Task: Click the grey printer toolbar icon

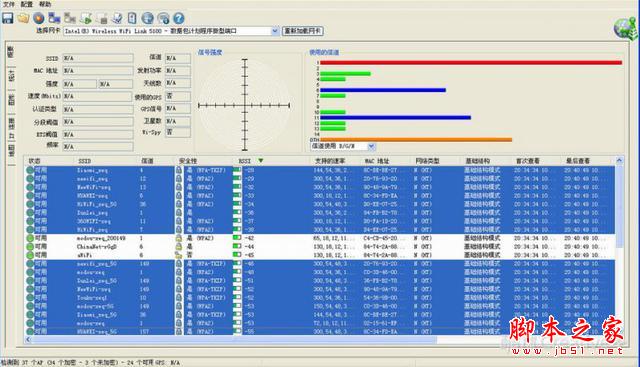Action: (101, 18)
